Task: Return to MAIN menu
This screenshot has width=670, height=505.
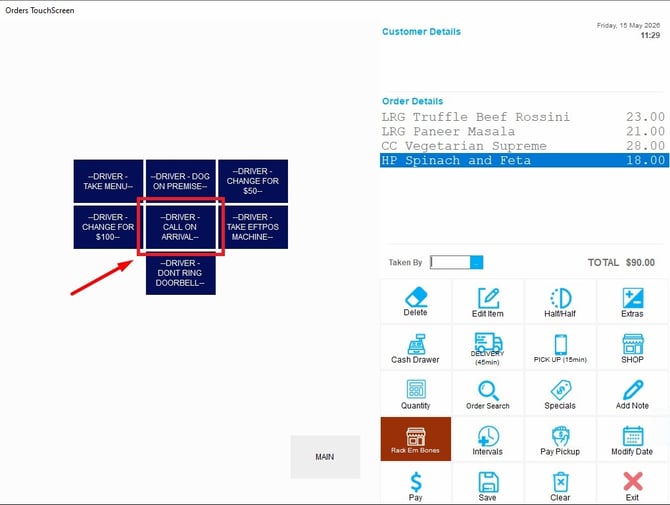Action: pyautogui.click(x=325, y=457)
